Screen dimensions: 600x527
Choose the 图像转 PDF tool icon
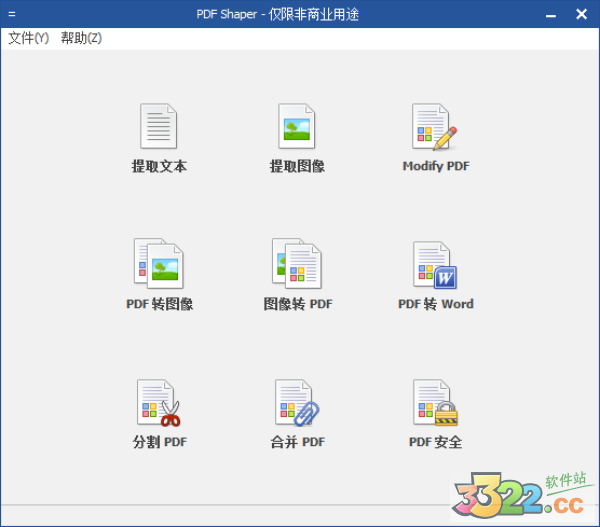coord(297,264)
